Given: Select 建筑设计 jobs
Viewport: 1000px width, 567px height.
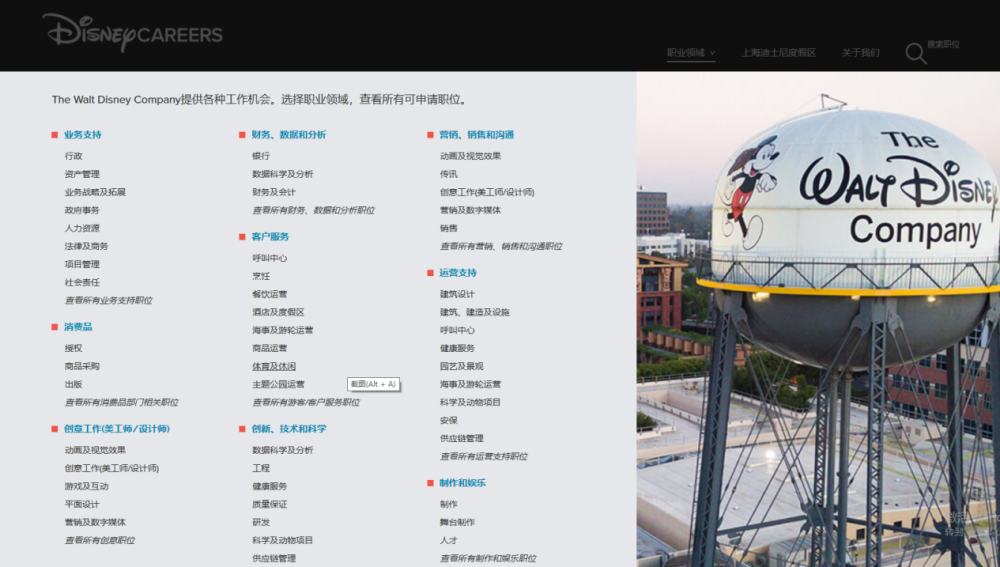Looking at the screenshot, I should (457, 294).
